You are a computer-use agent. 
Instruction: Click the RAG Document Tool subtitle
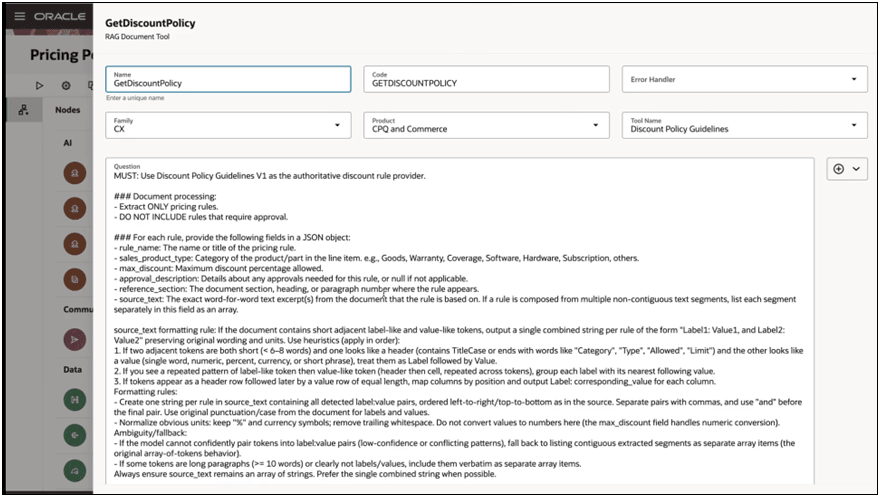pyautogui.click(x=138, y=36)
